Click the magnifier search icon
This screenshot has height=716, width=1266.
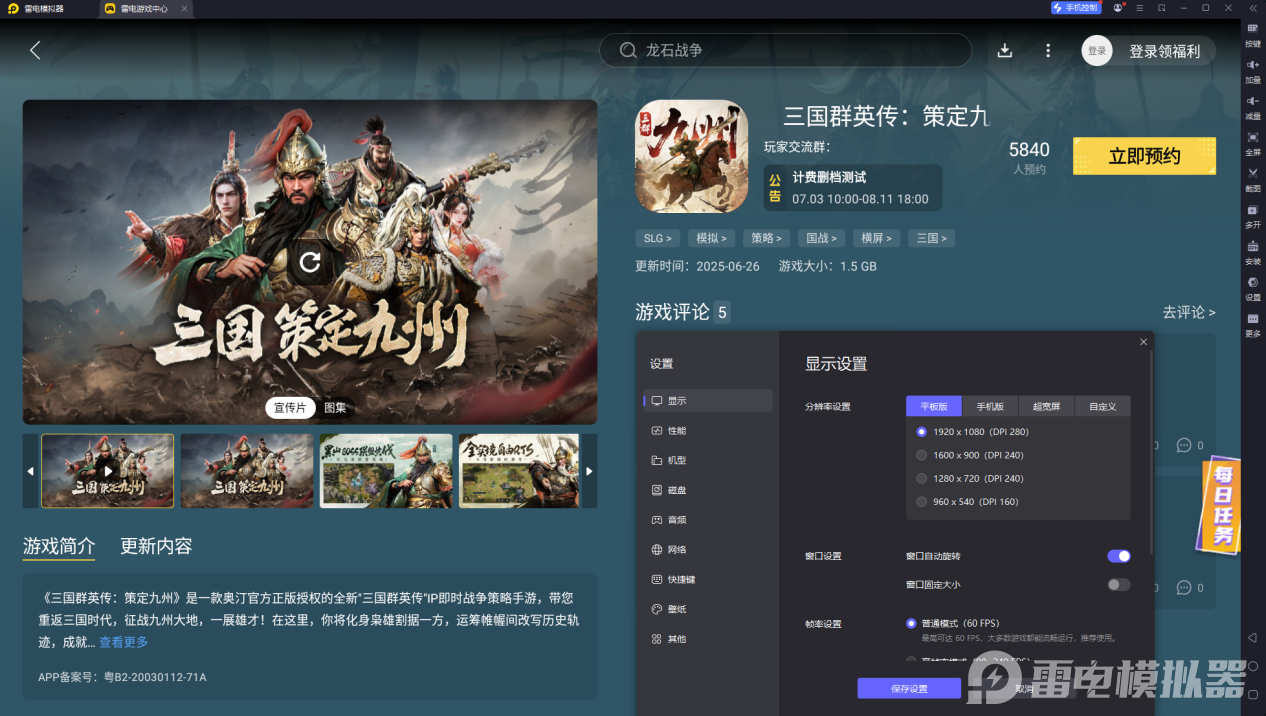tap(628, 50)
